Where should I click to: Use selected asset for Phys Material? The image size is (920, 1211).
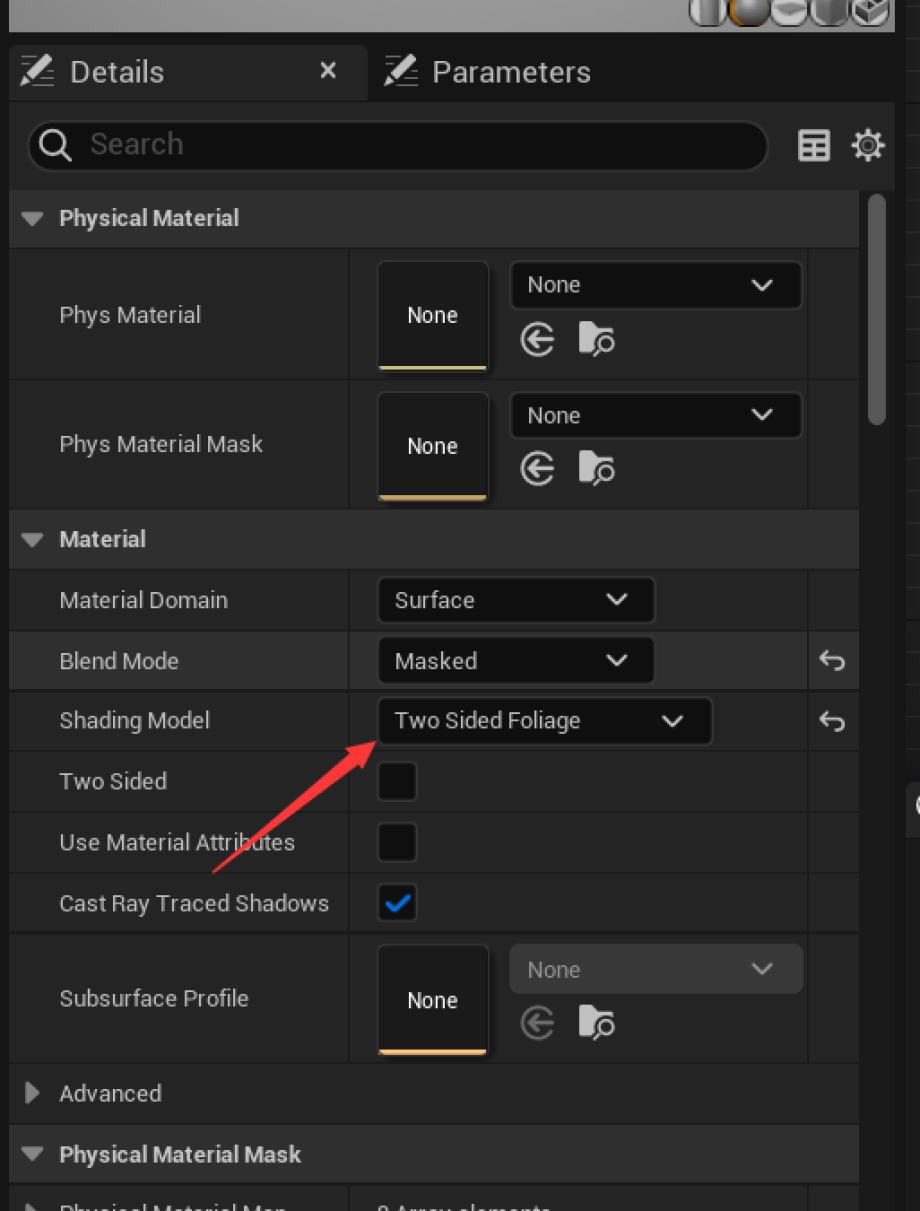(538, 340)
